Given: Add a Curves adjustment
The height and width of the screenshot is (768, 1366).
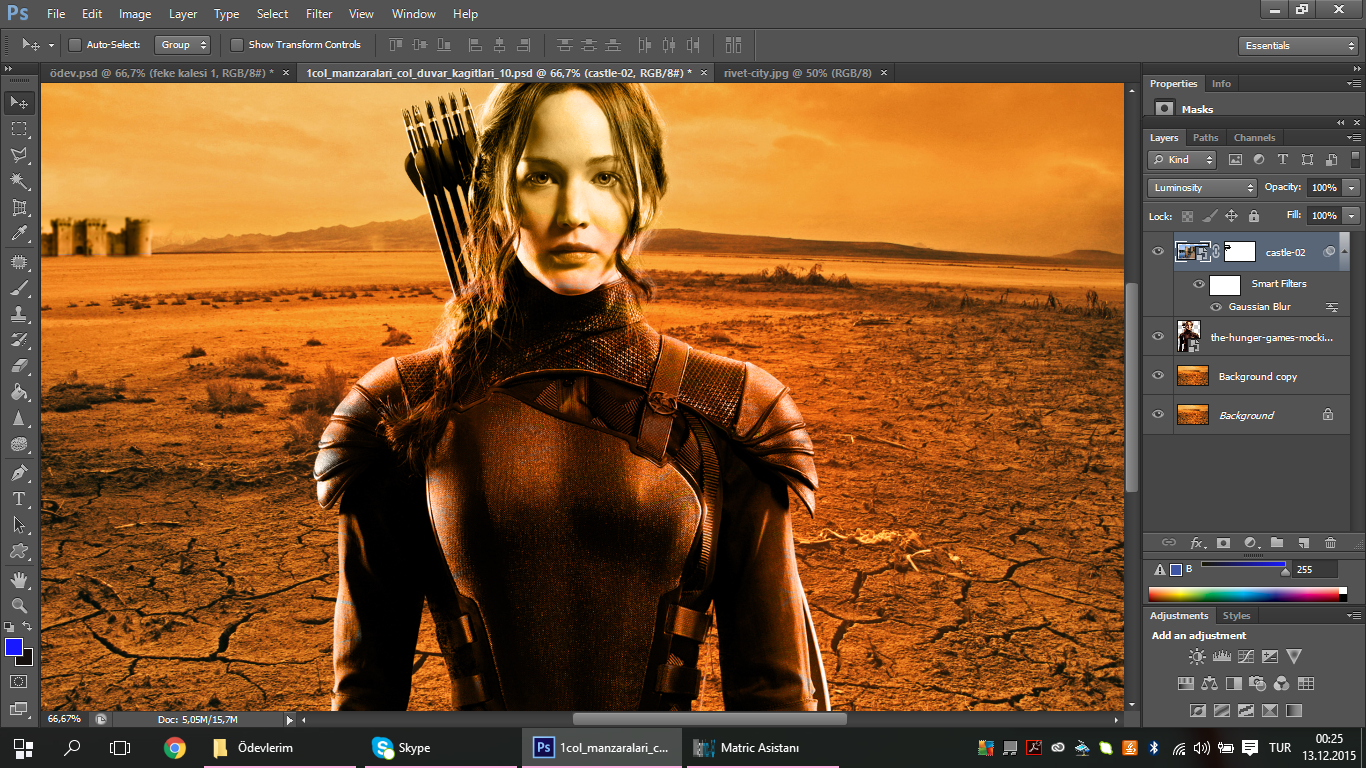Looking at the screenshot, I should (x=1245, y=657).
